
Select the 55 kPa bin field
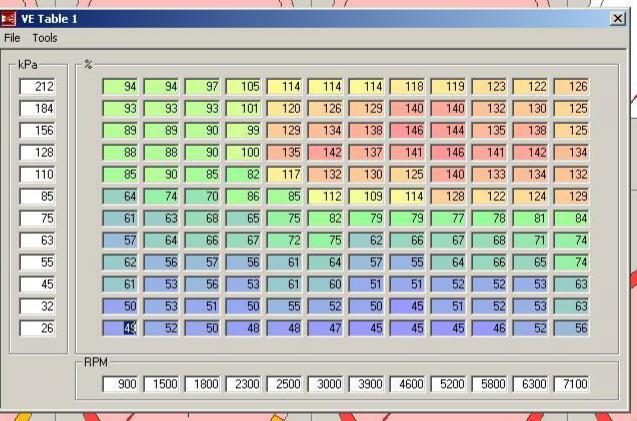coord(37,262)
